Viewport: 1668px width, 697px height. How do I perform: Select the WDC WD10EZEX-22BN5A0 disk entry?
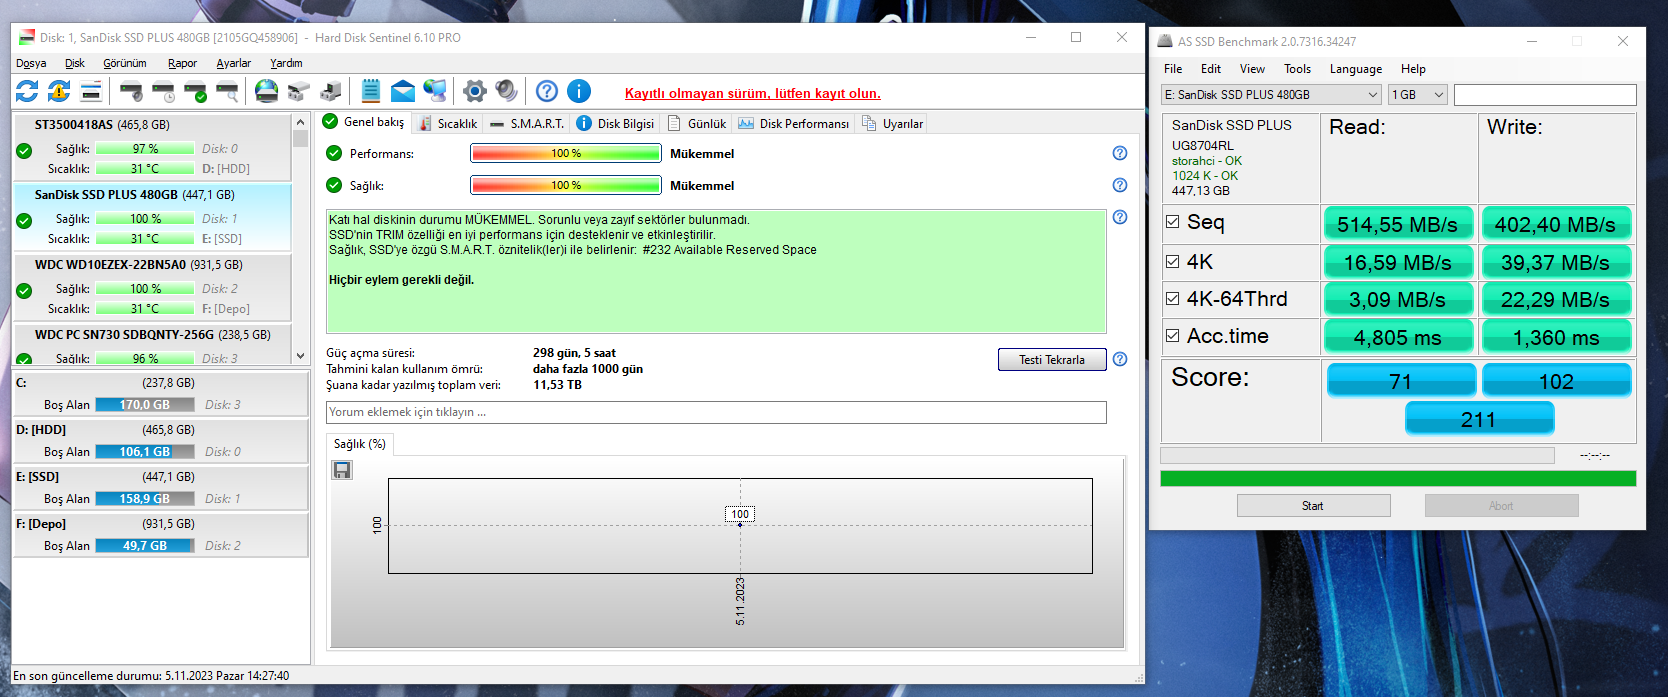(x=152, y=287)
